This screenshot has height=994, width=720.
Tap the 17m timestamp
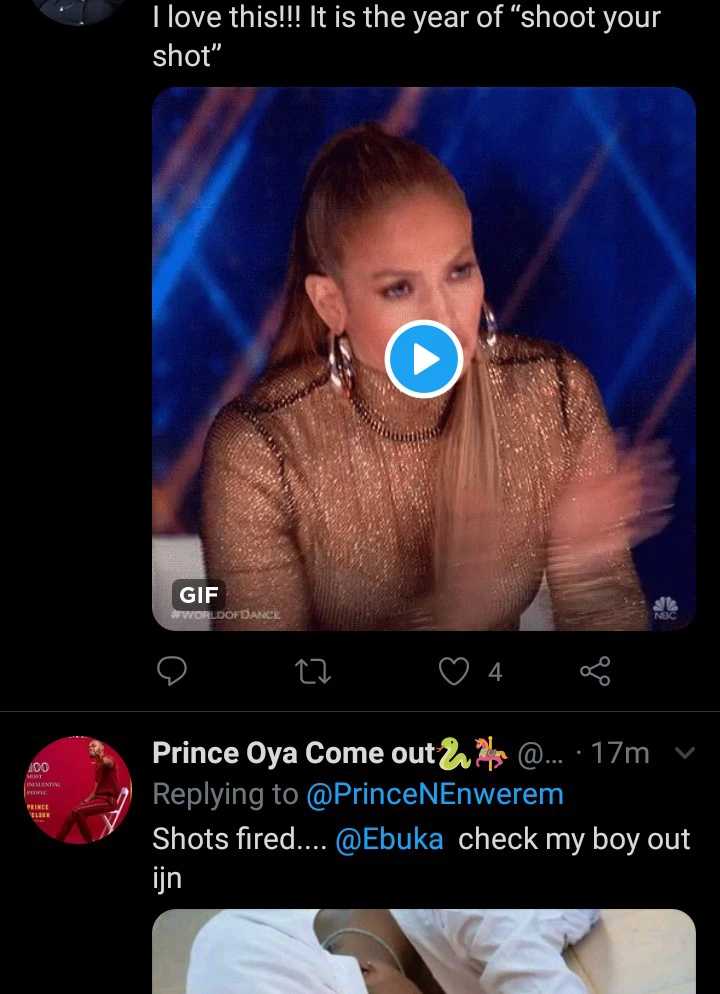pos(620,753)
